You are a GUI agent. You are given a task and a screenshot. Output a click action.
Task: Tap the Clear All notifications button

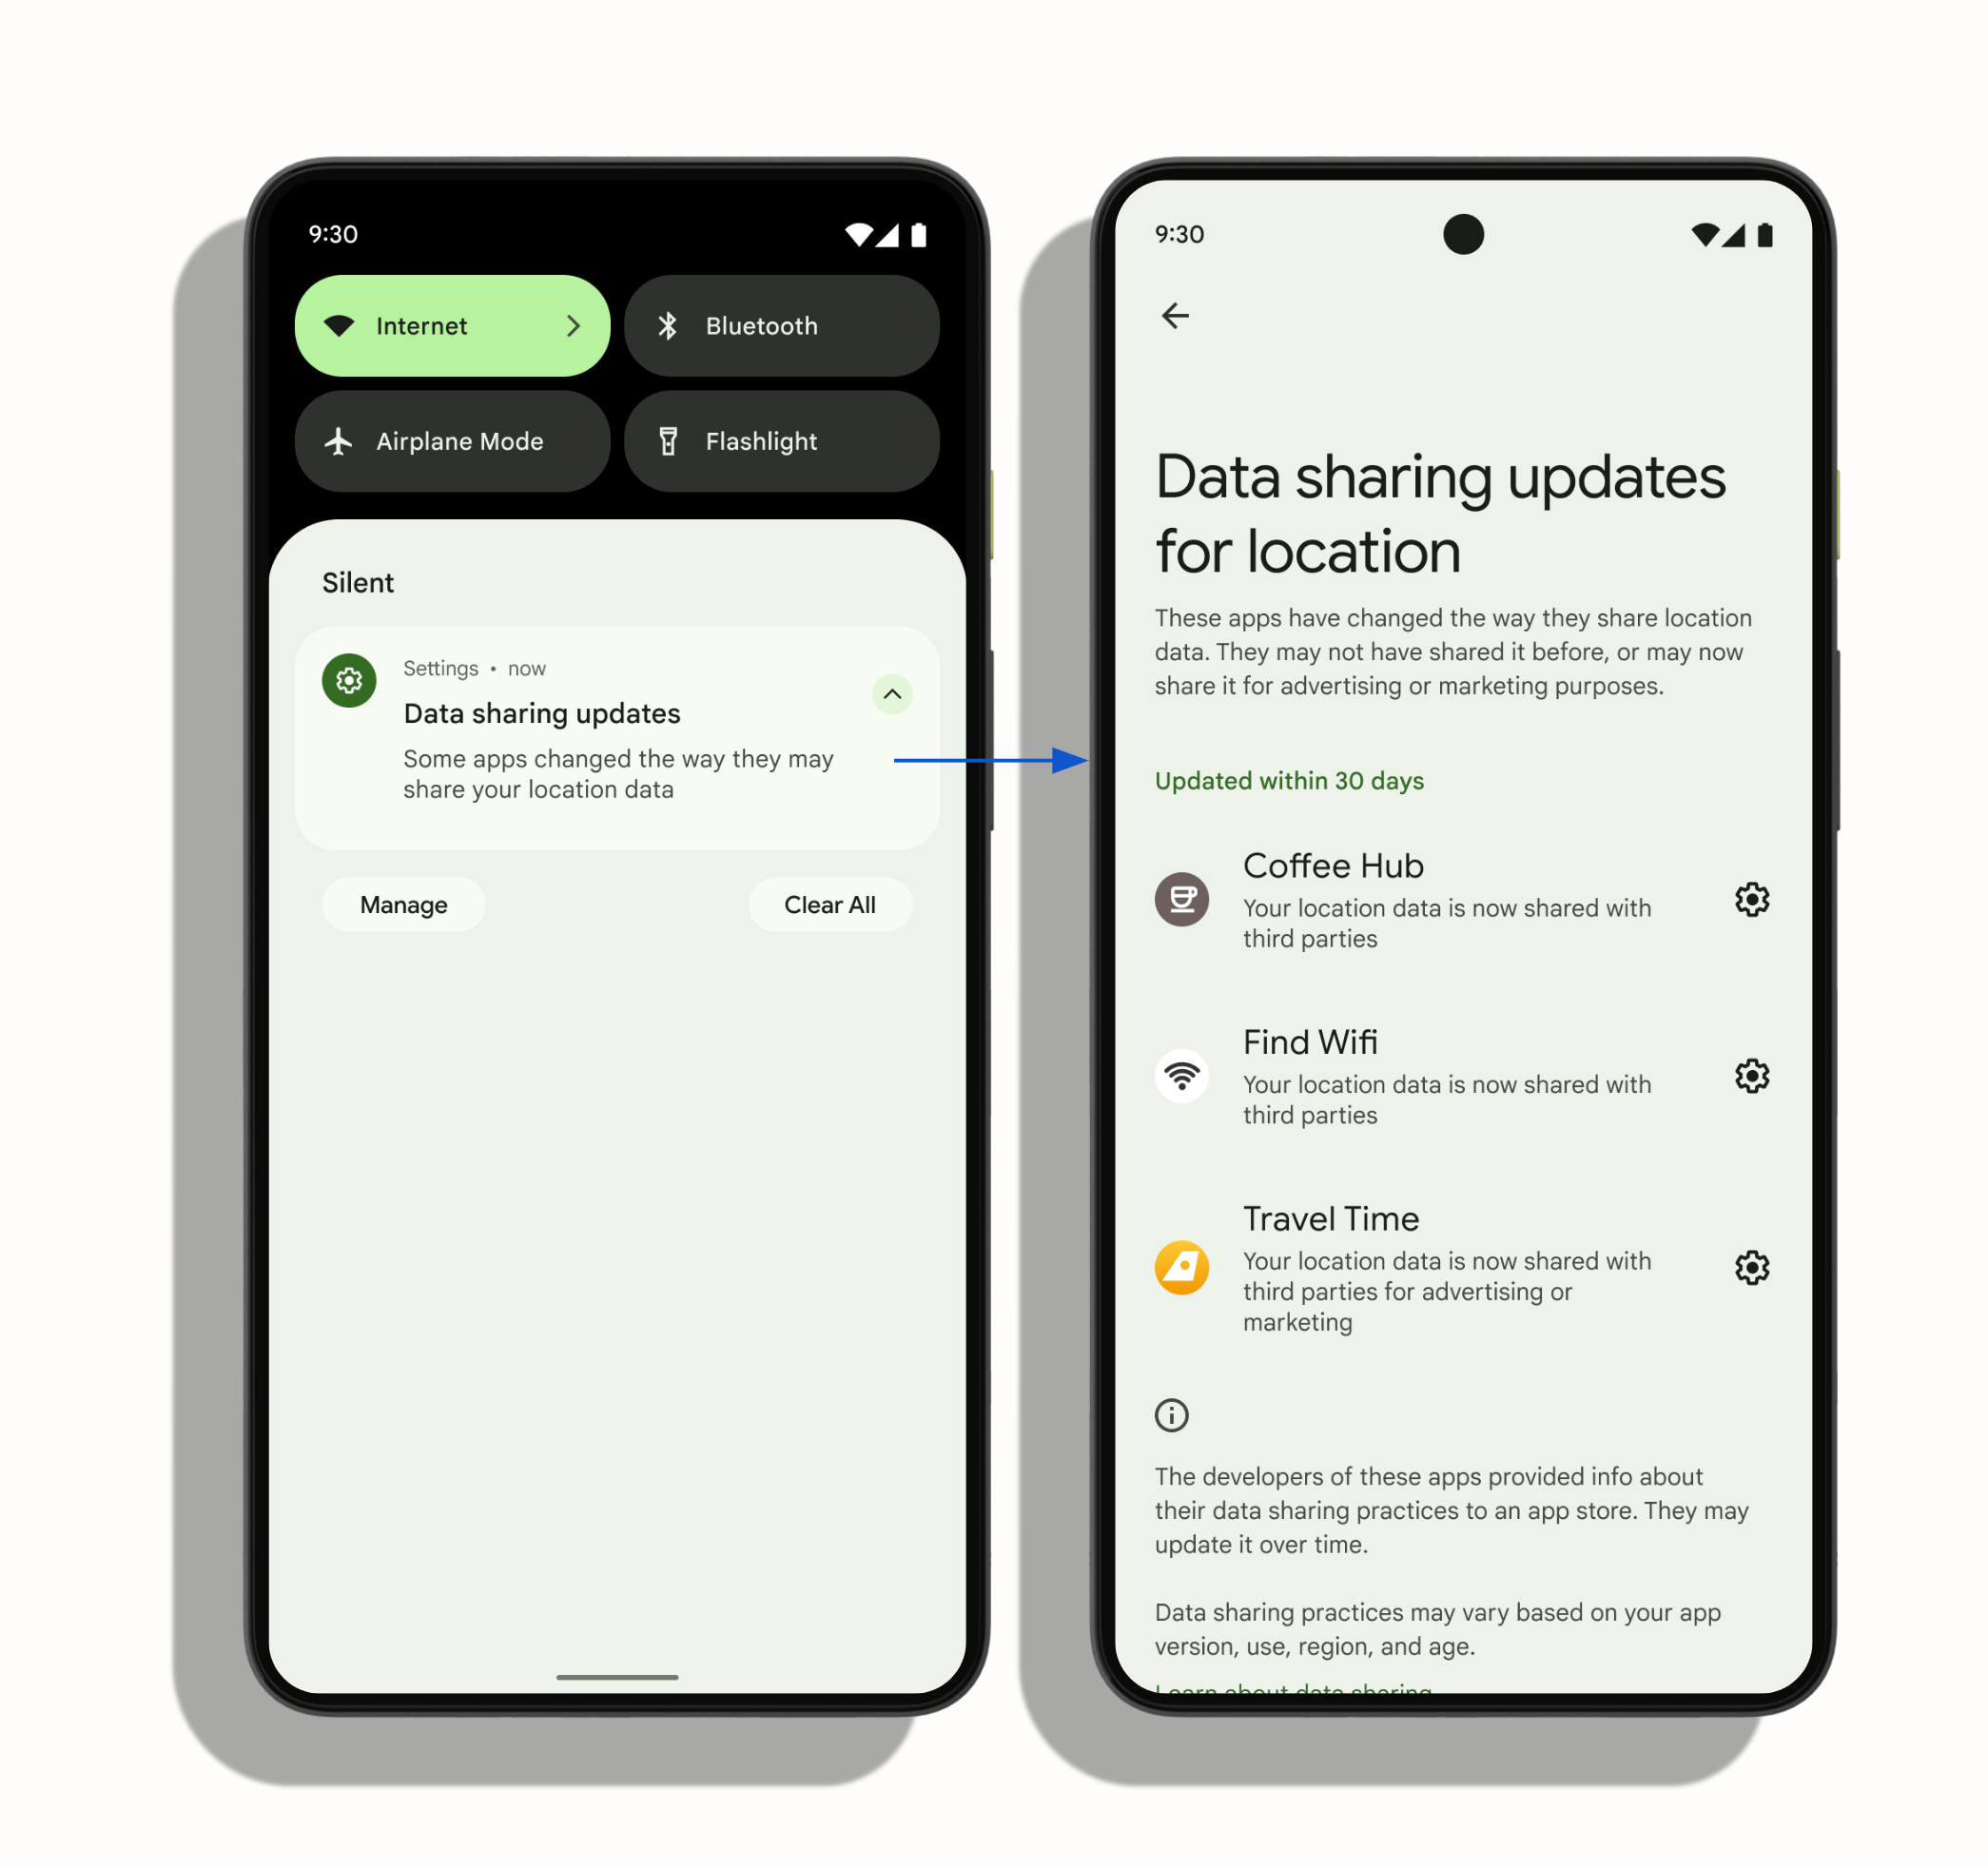[x=834, y=905]
